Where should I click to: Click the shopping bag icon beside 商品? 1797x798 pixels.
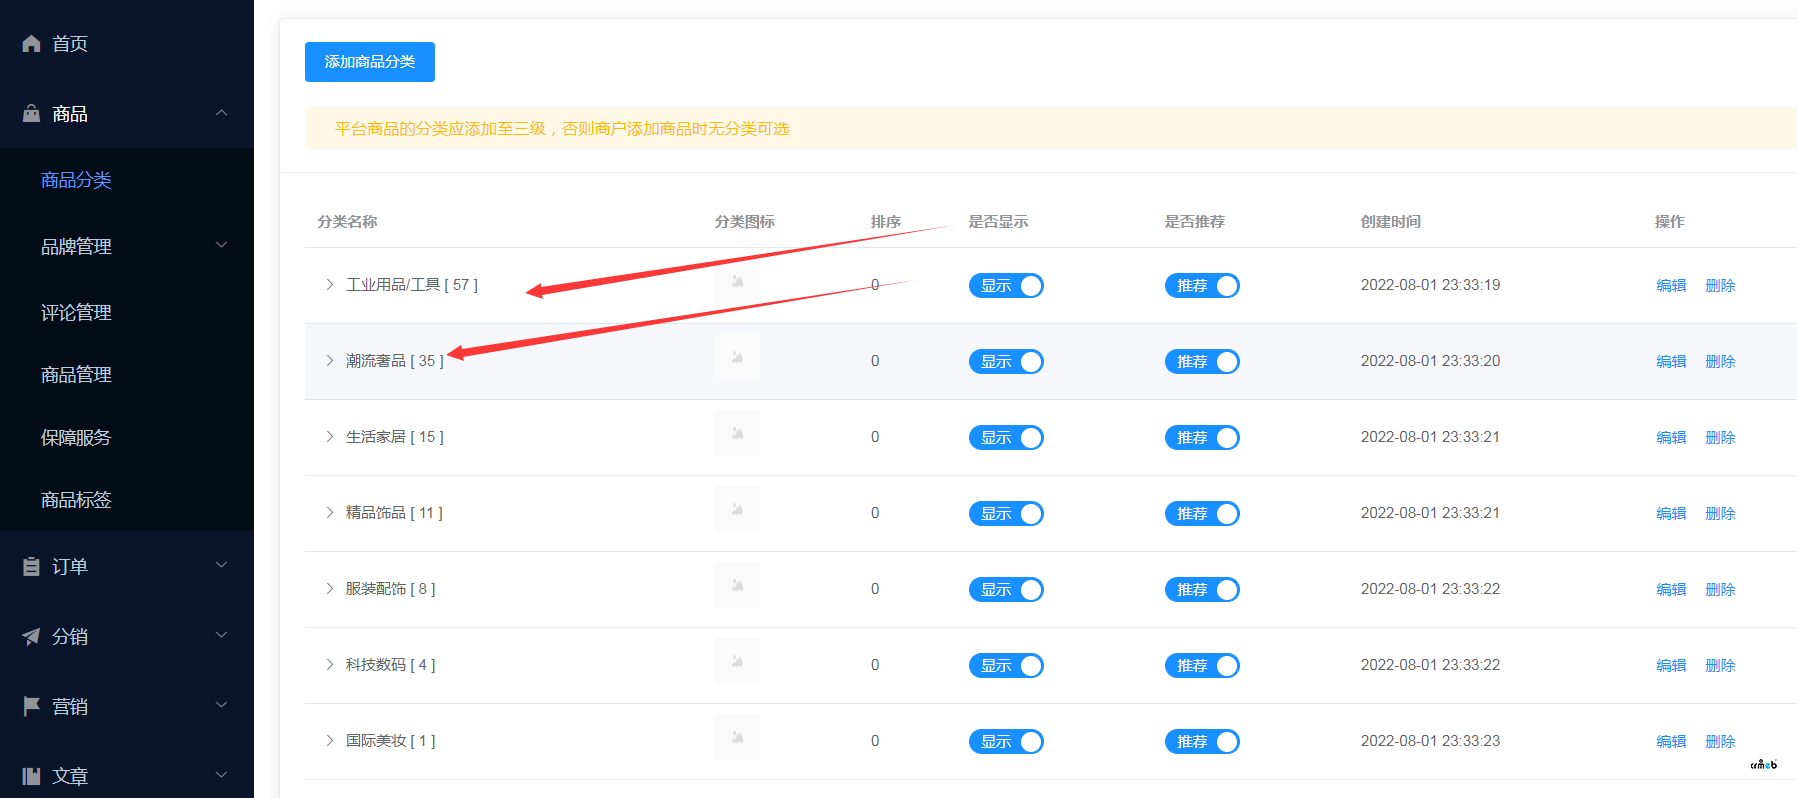[x=31, y=114]
